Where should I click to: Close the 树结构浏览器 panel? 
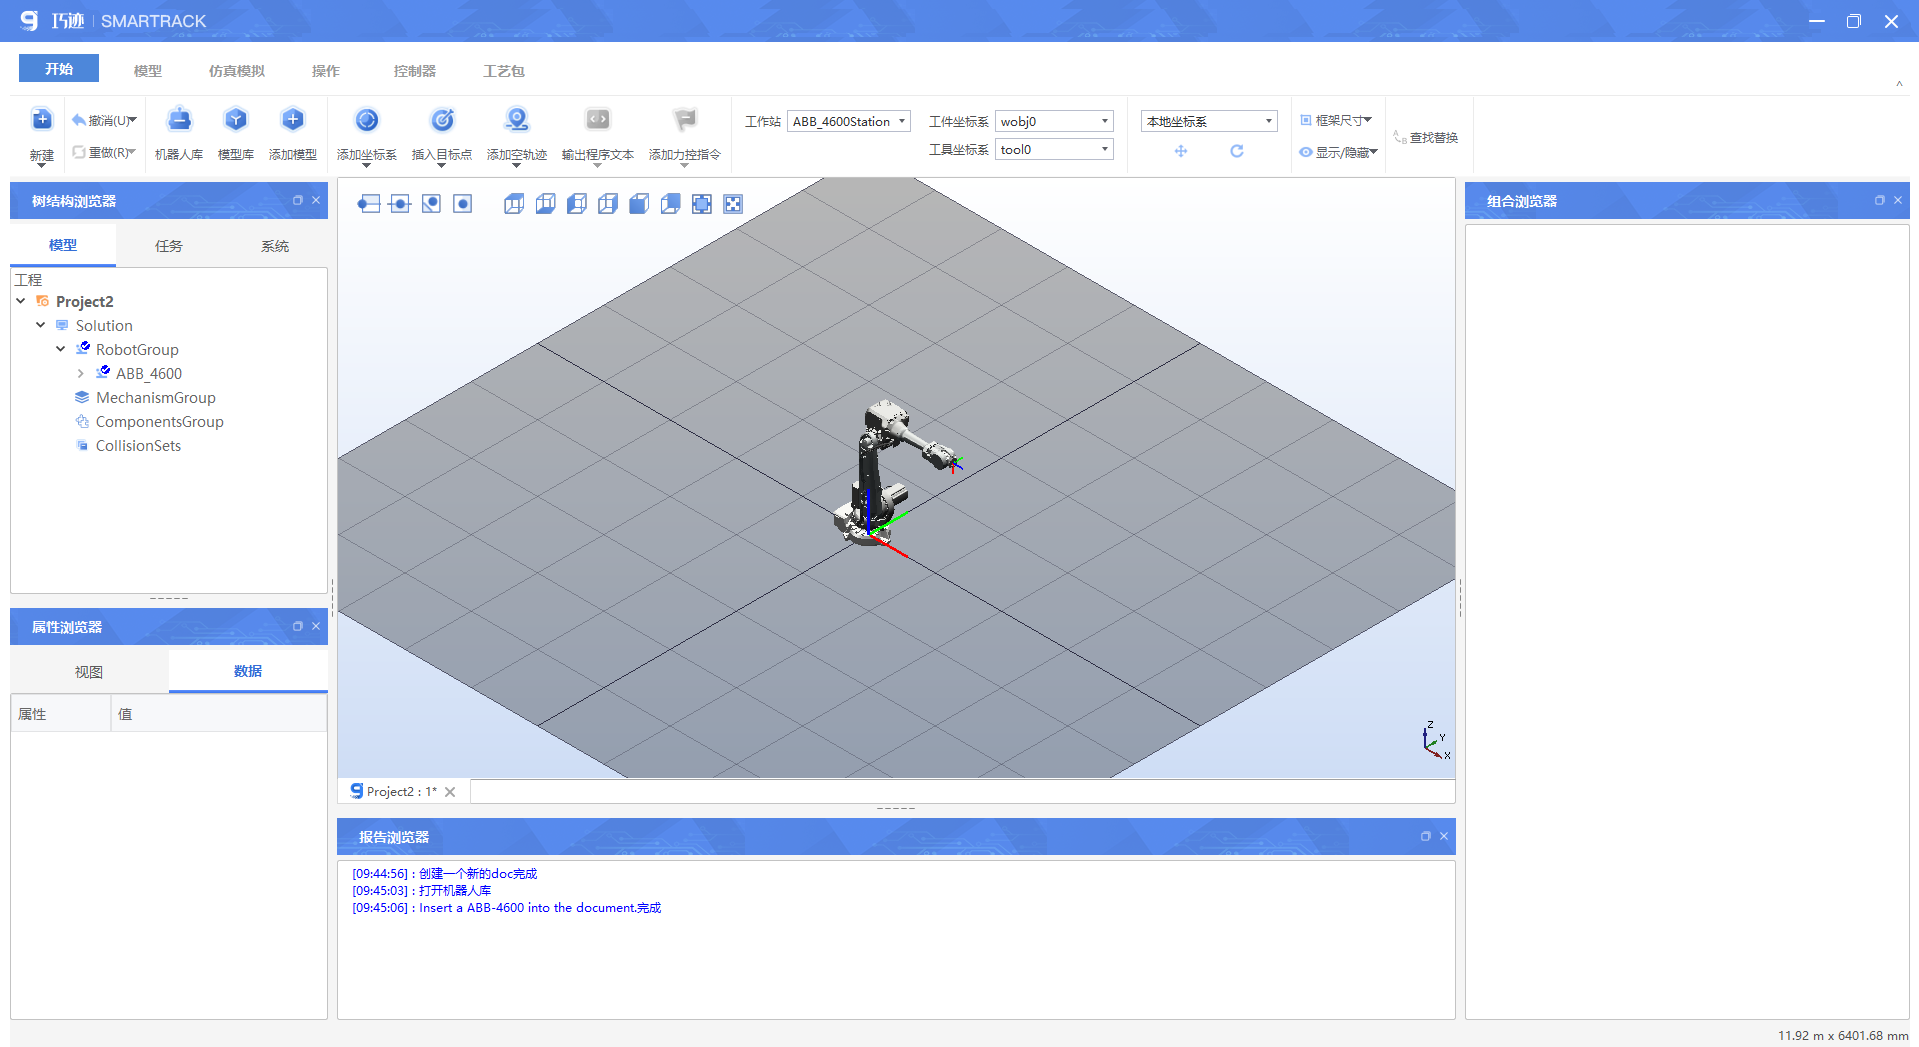[316, 200]
